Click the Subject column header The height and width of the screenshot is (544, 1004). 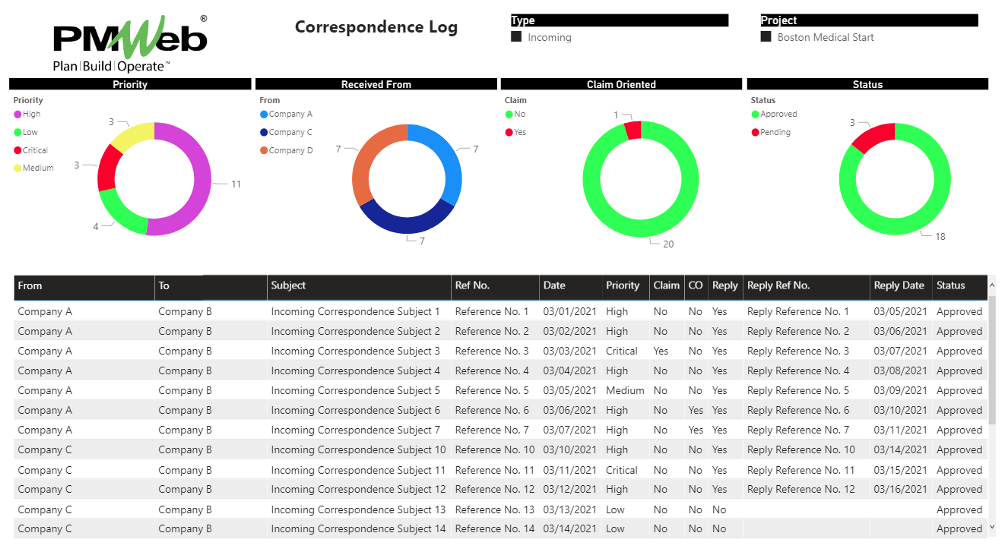pyautogui.click(x=288, y=286)
